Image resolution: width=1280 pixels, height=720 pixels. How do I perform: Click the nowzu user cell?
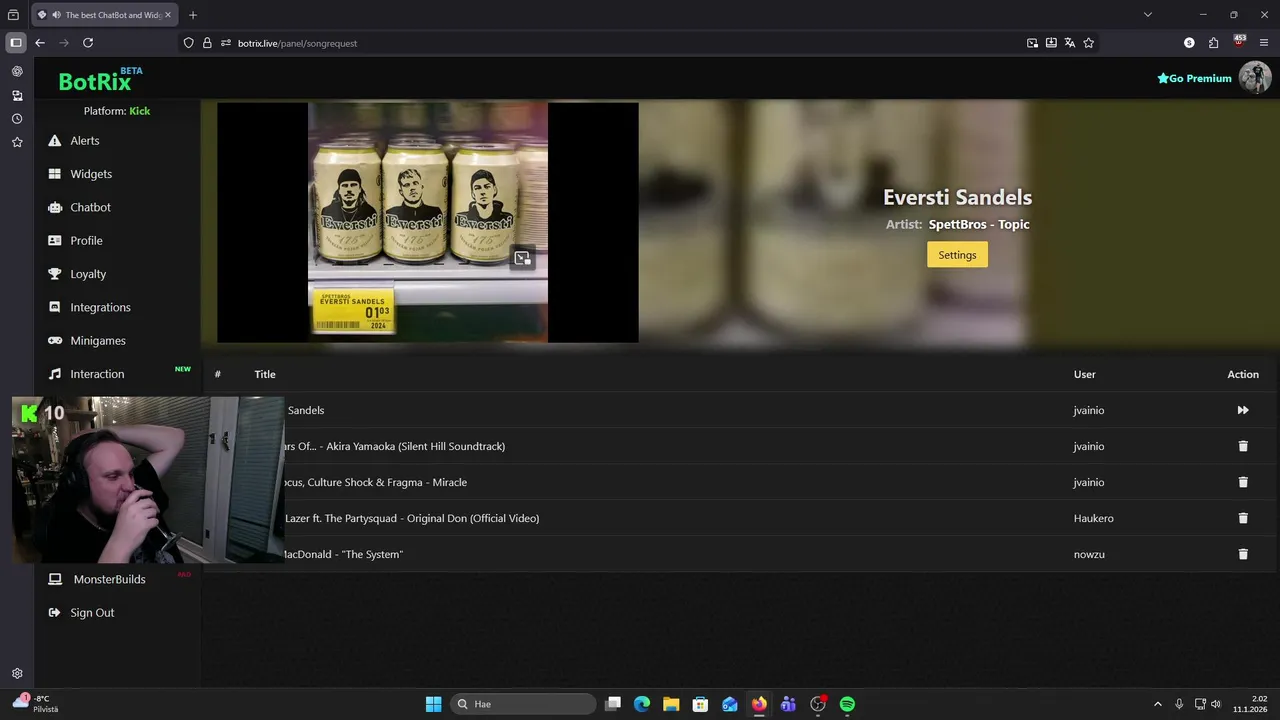[1089, 554]
